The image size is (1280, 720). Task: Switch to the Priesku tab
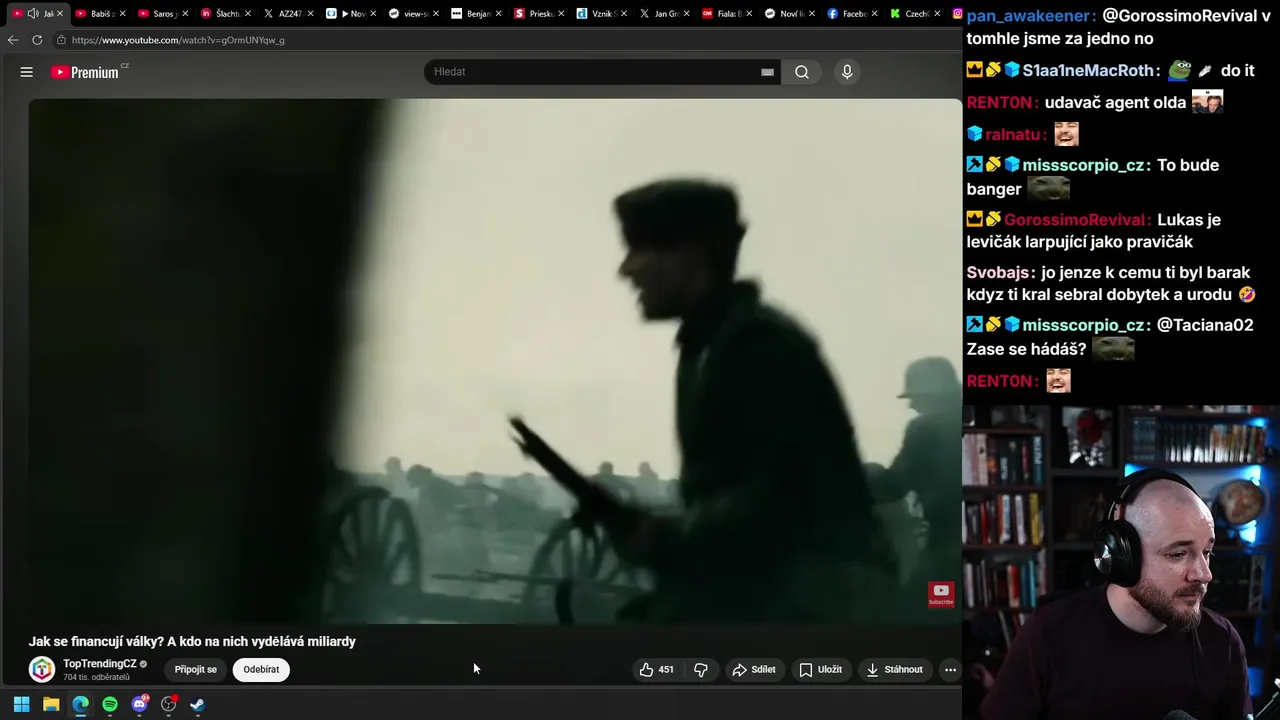coord(537,14)
